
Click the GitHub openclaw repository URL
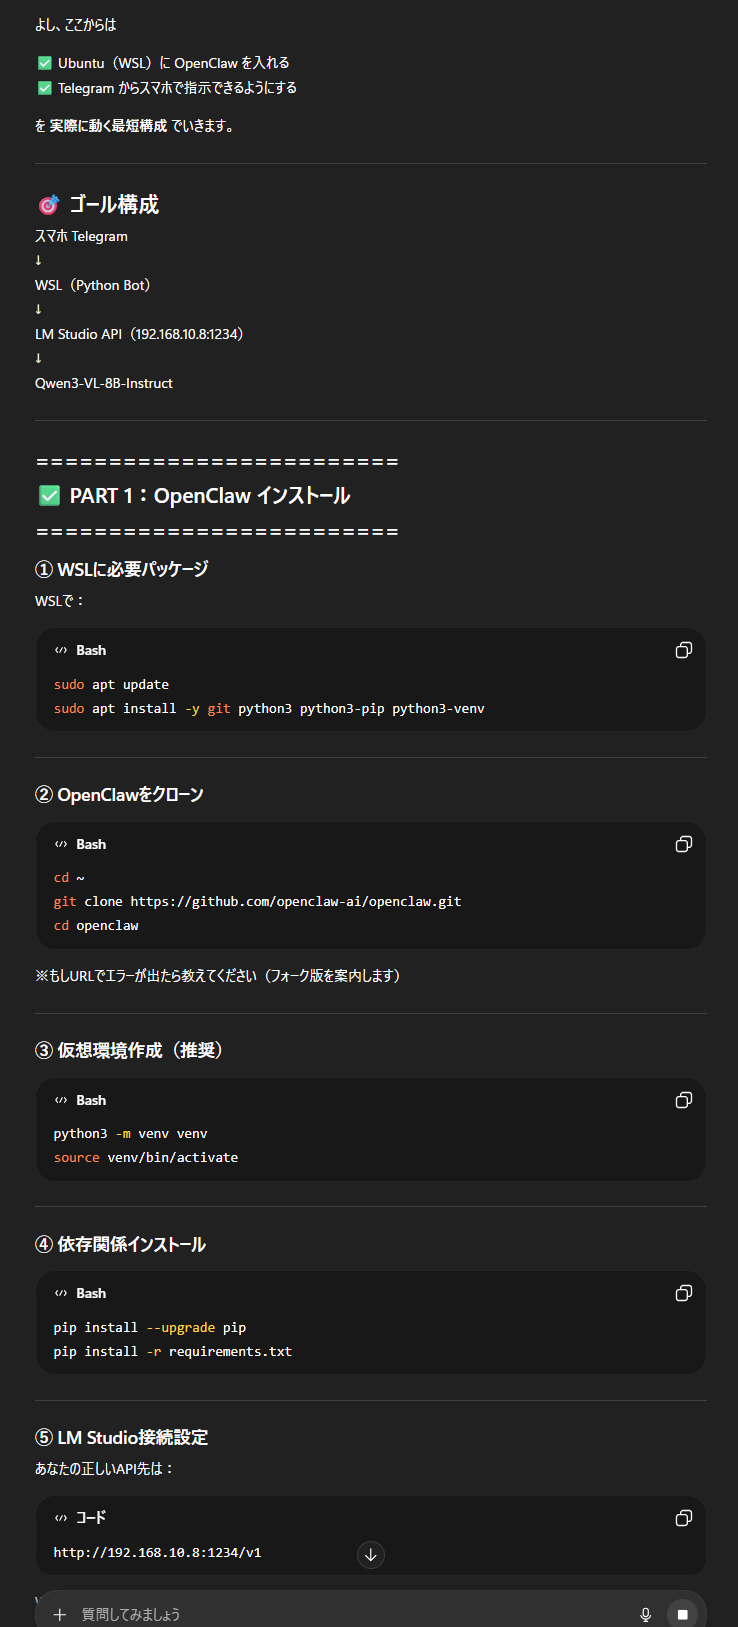(296, 901)
